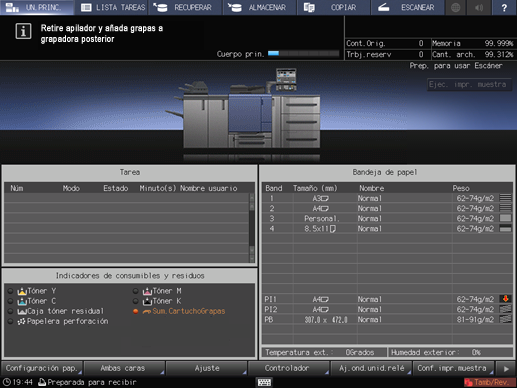The image size is (517, 388).
Task: Click the Caja tóner residual icon
Action: 22,312
